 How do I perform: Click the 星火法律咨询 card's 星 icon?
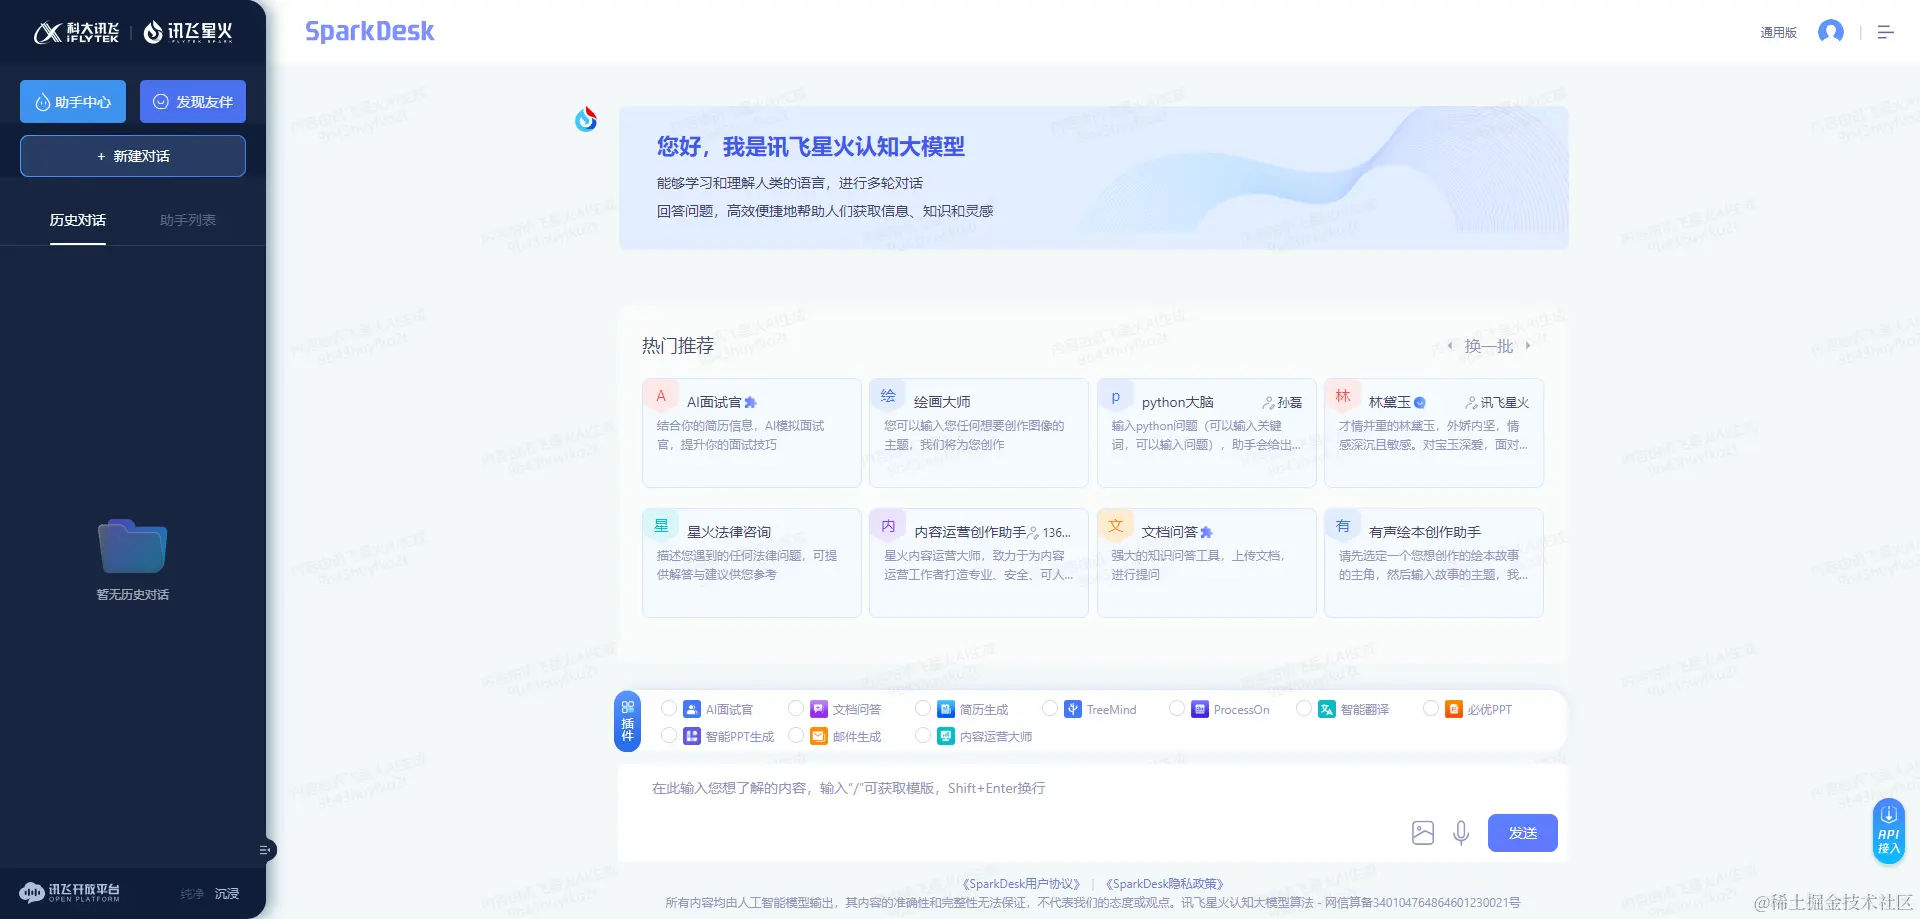tap(661, 526)
